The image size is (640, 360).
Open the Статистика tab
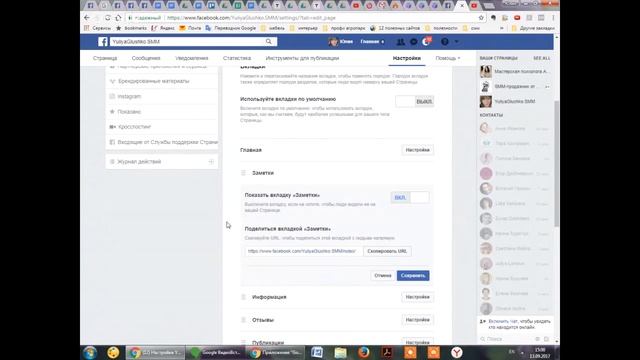pos(237,58)
